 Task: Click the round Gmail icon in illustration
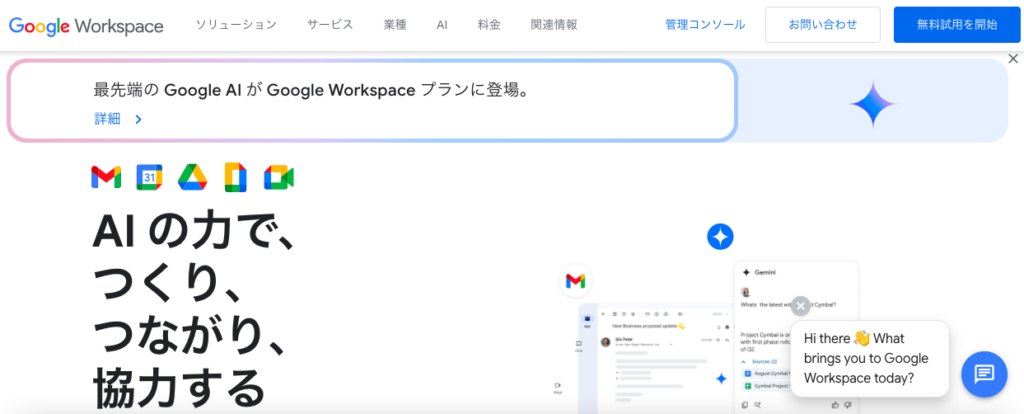point(575,281)
